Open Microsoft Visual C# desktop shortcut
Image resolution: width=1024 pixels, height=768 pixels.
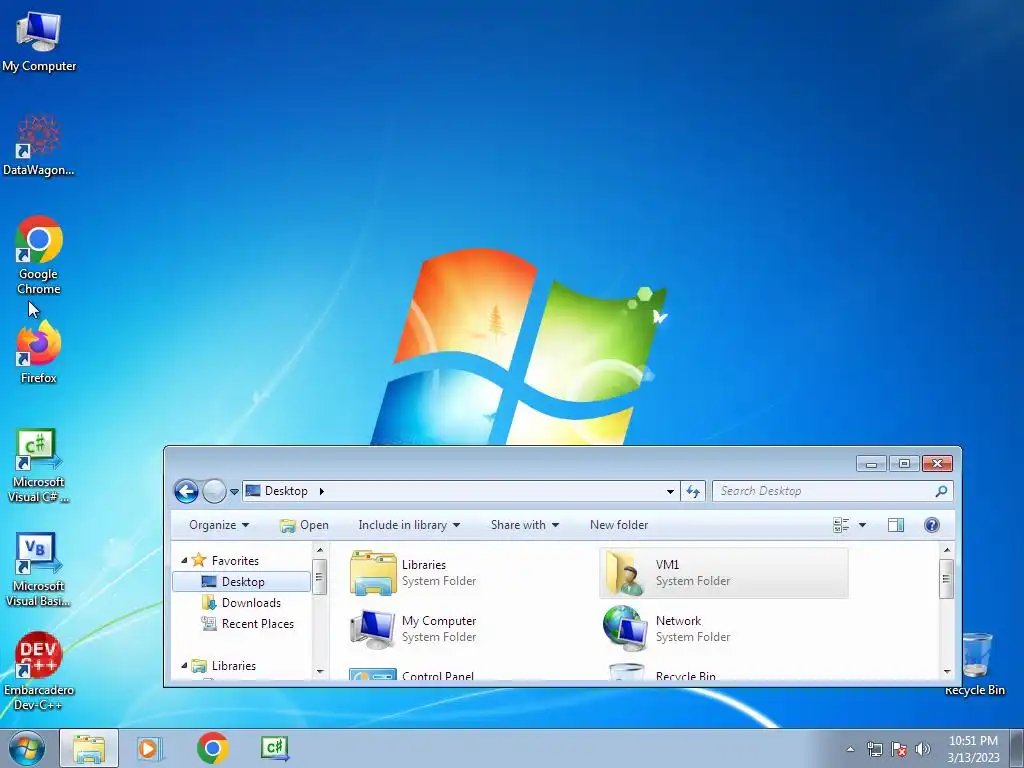[39, 465]
